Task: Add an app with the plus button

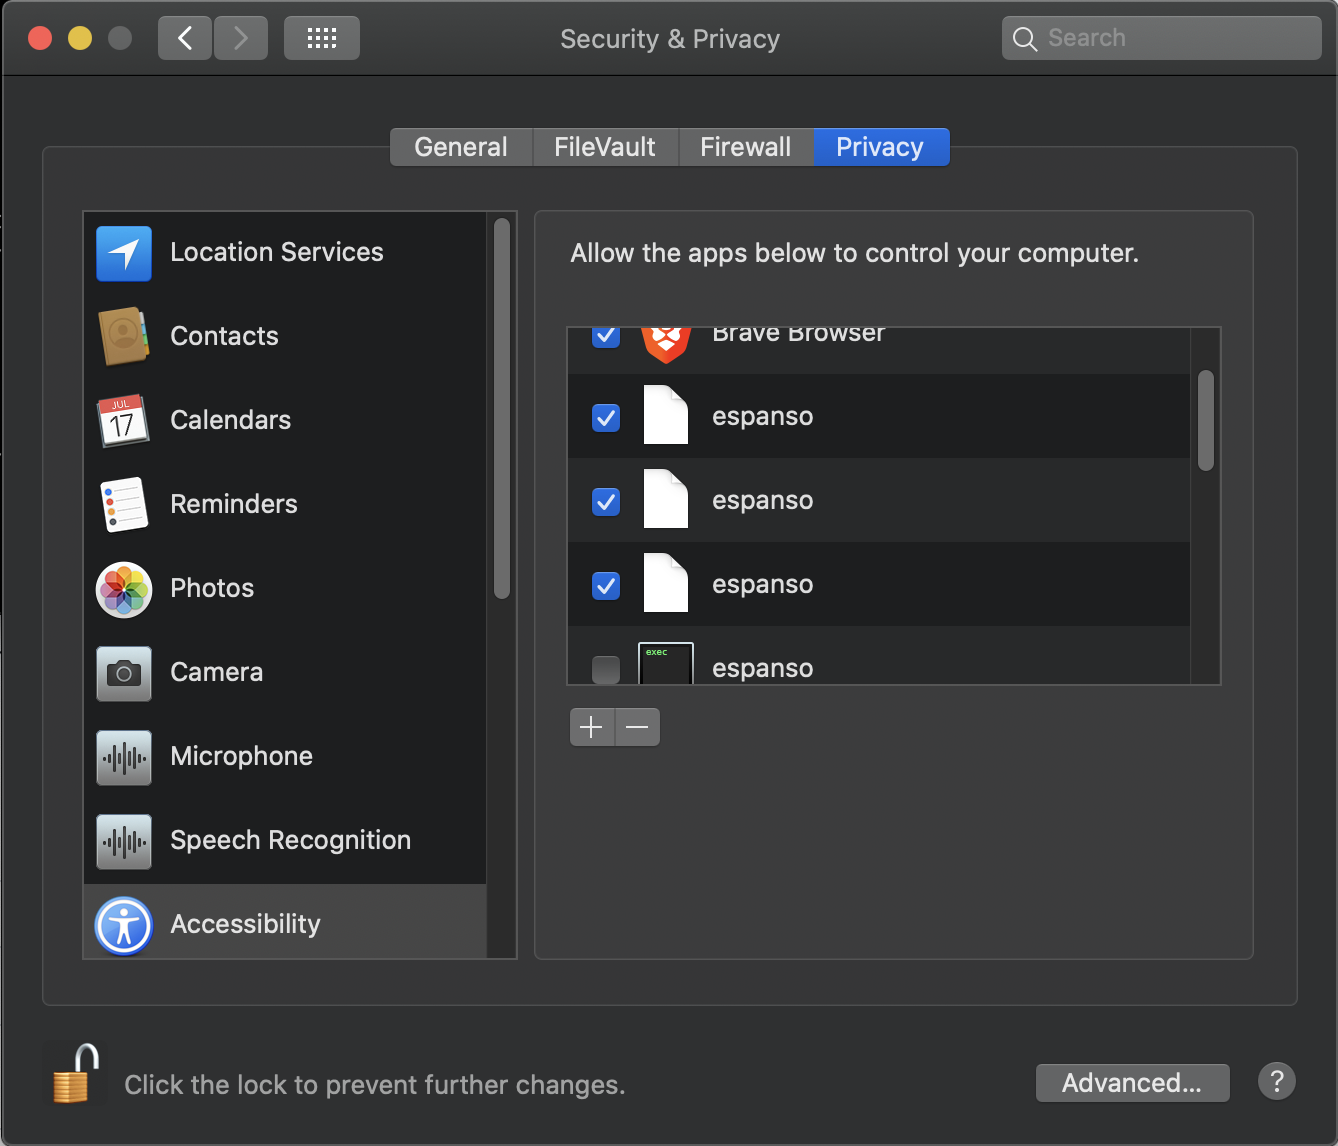Action: pos(592,727)
